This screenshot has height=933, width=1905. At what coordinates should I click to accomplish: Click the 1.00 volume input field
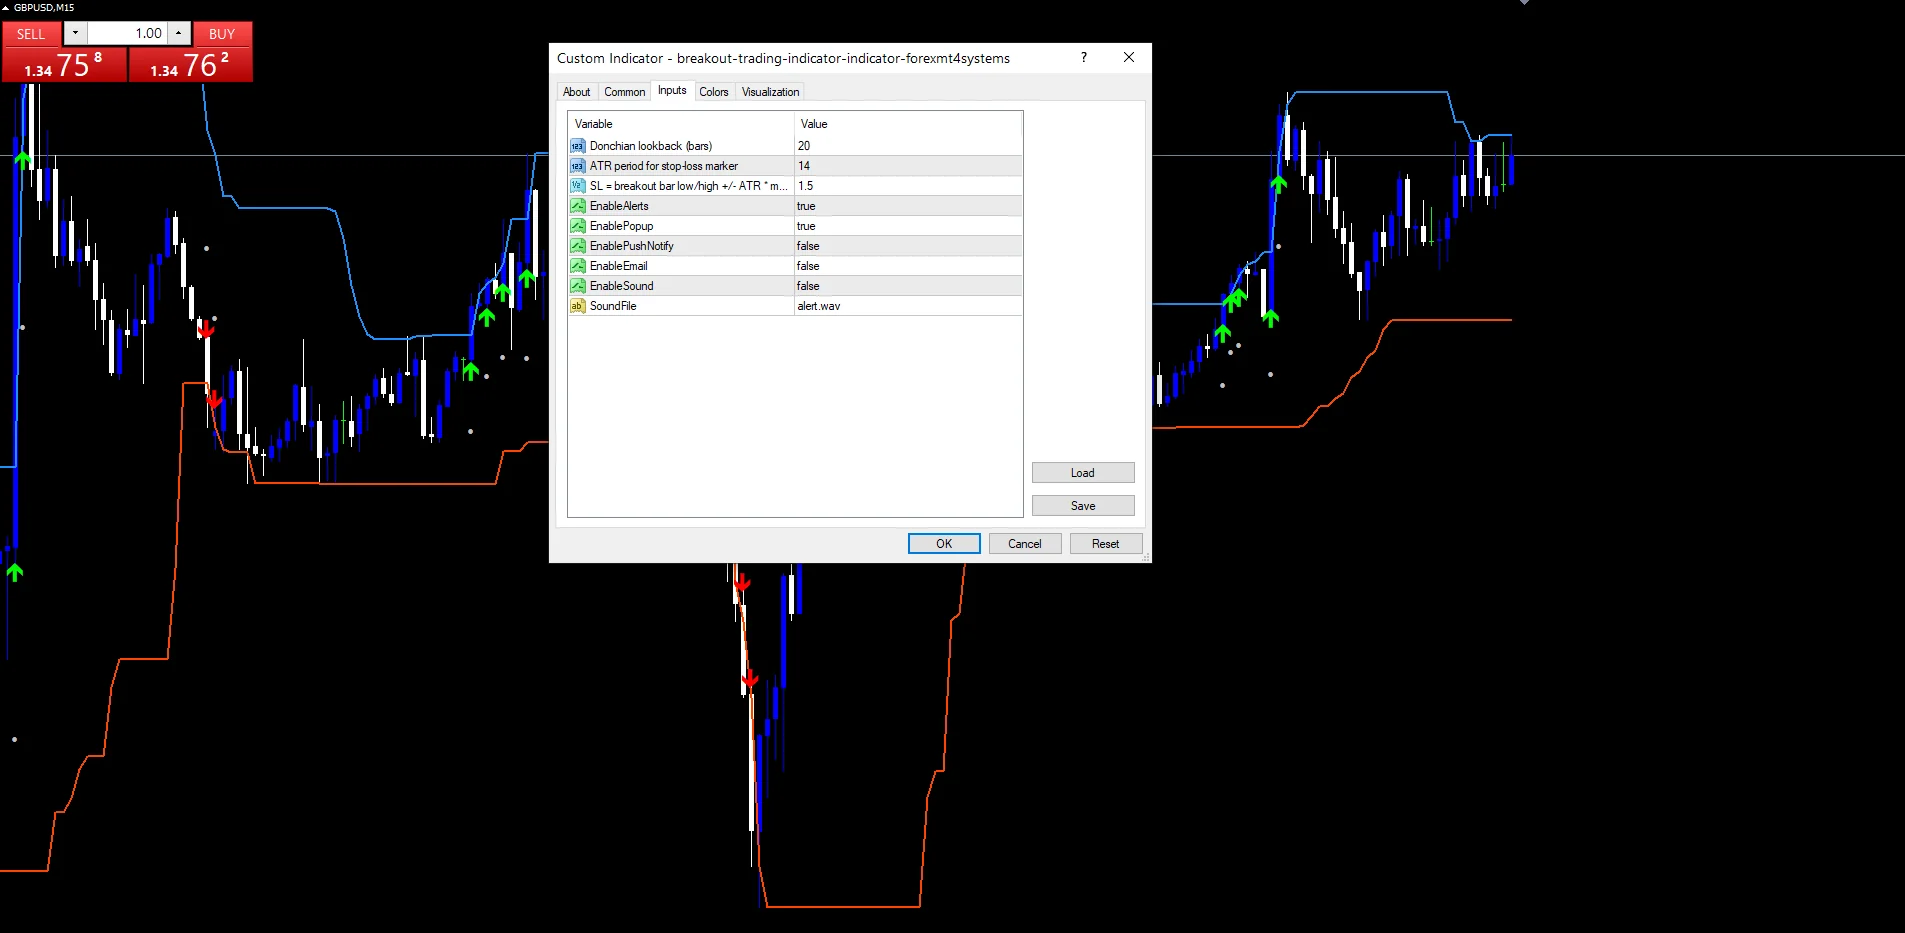127,33
